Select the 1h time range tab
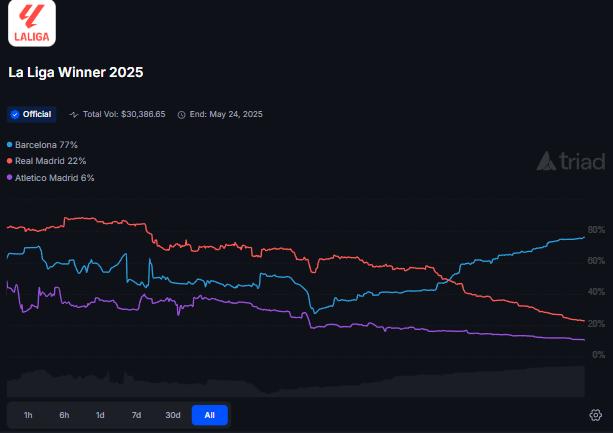 pos(28,415)
